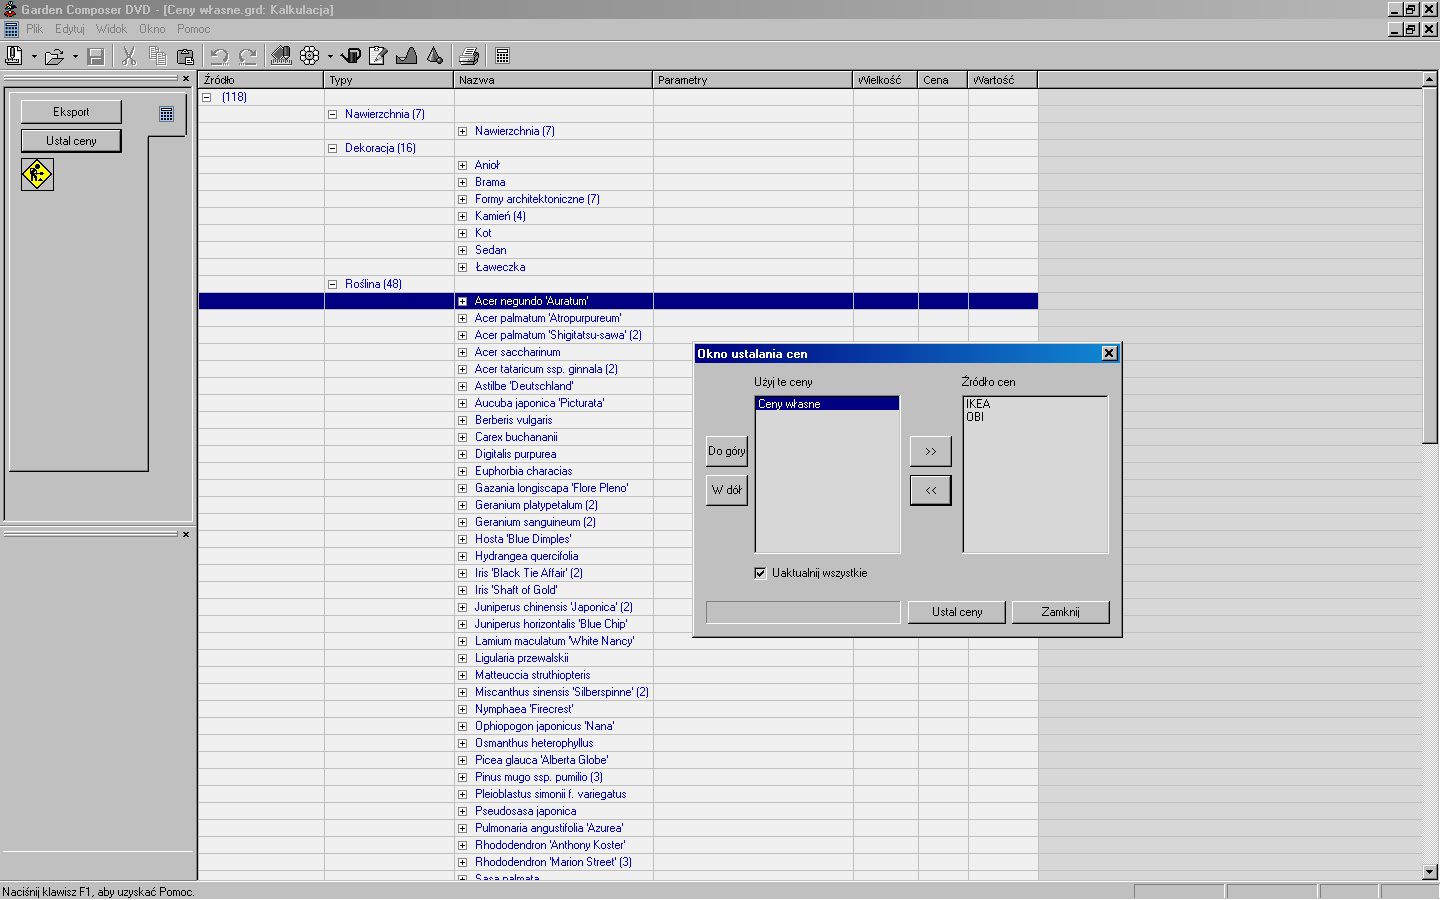Open the Widok menu

[111, 29]
